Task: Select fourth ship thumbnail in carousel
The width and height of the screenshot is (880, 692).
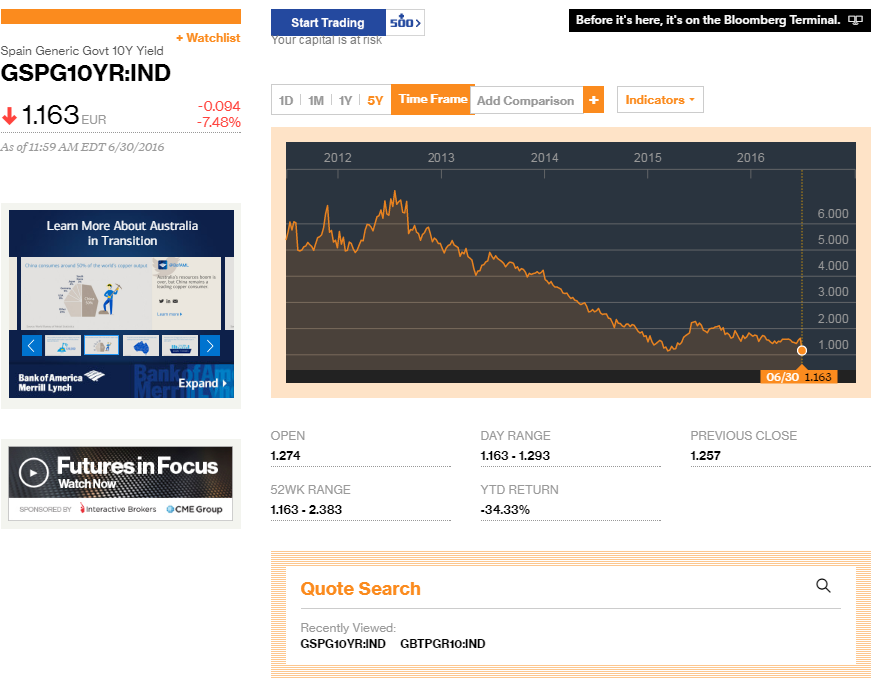Action: tap(180, 346)
